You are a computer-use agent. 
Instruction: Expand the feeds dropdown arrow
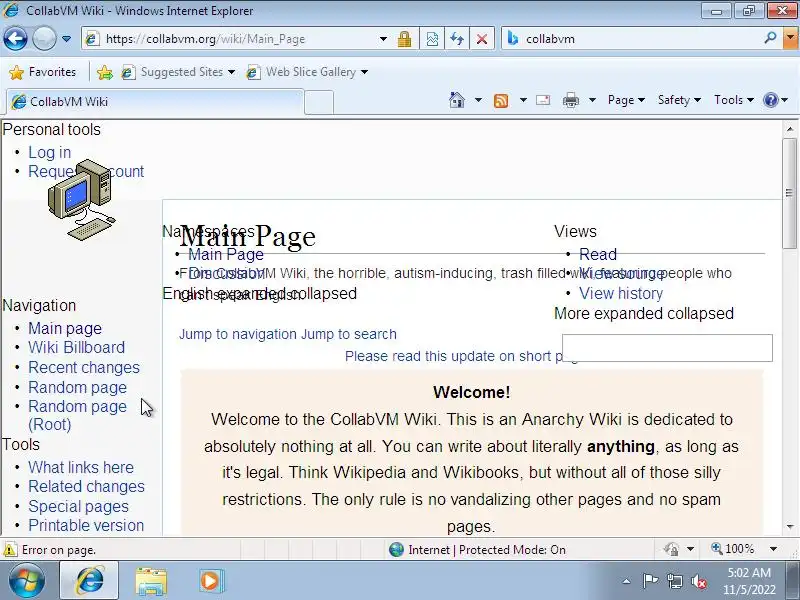pos(523,100)
